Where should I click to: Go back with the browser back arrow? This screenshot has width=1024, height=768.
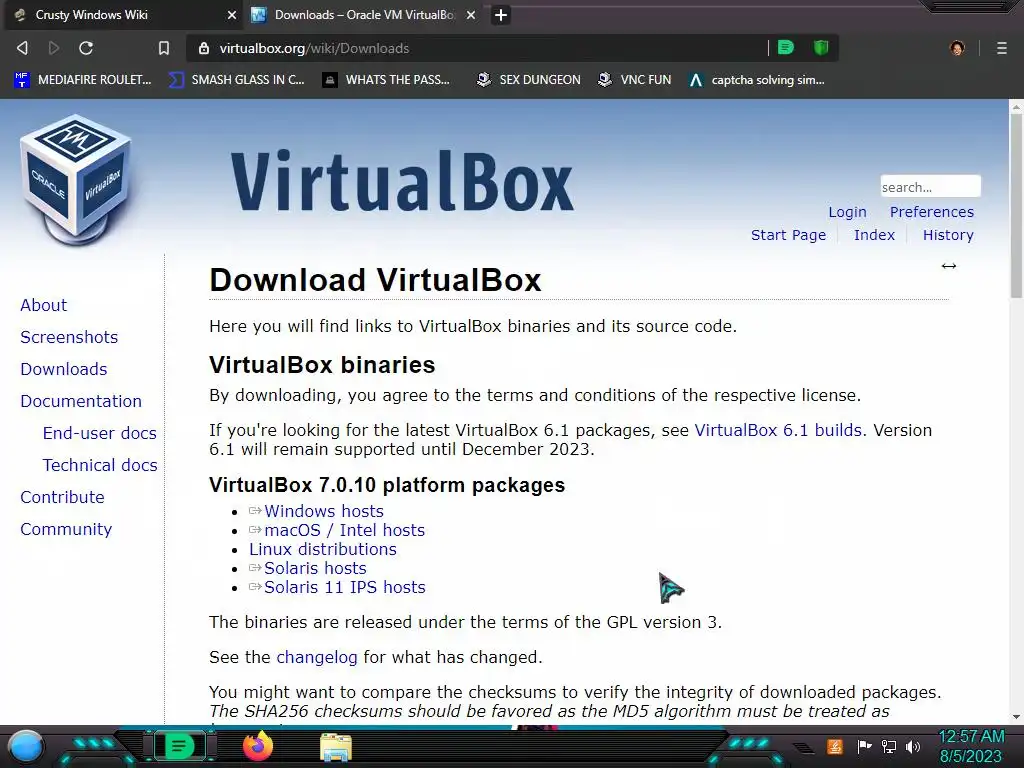point(22,48)
